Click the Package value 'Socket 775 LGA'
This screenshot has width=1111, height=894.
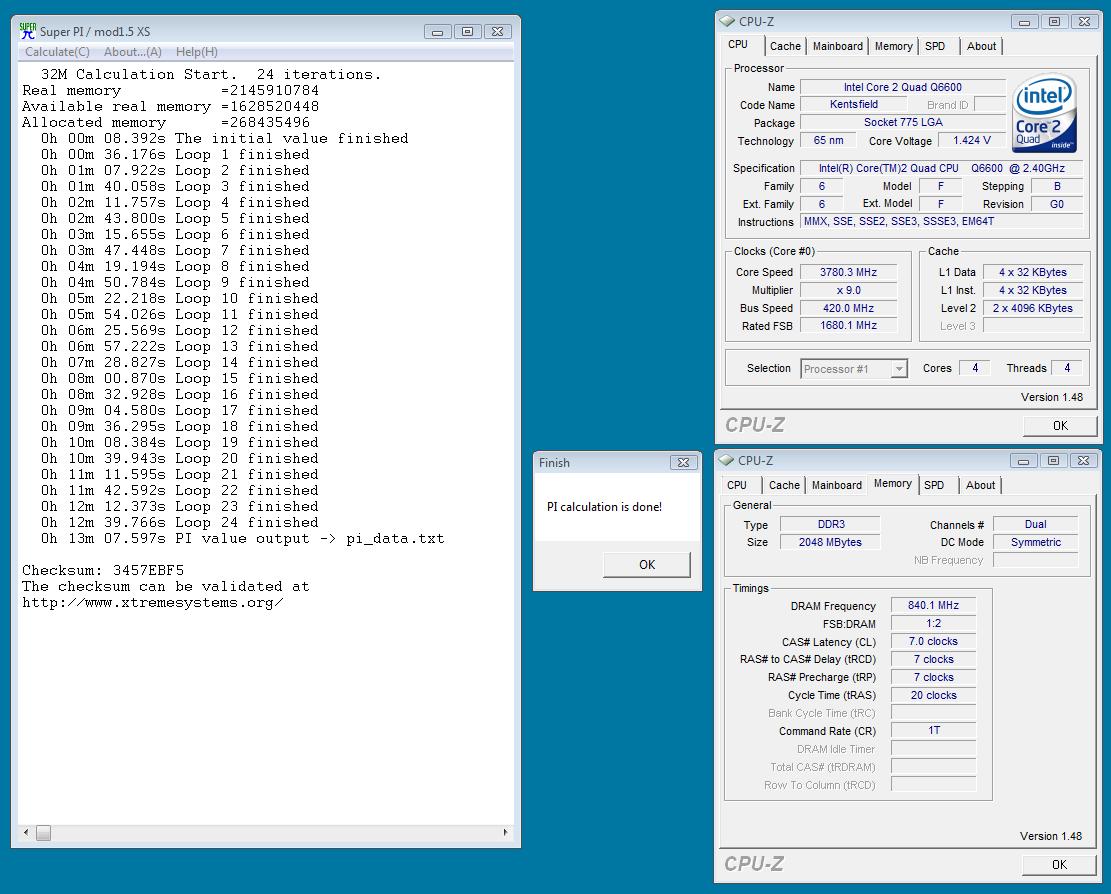[x=903, y=123]
